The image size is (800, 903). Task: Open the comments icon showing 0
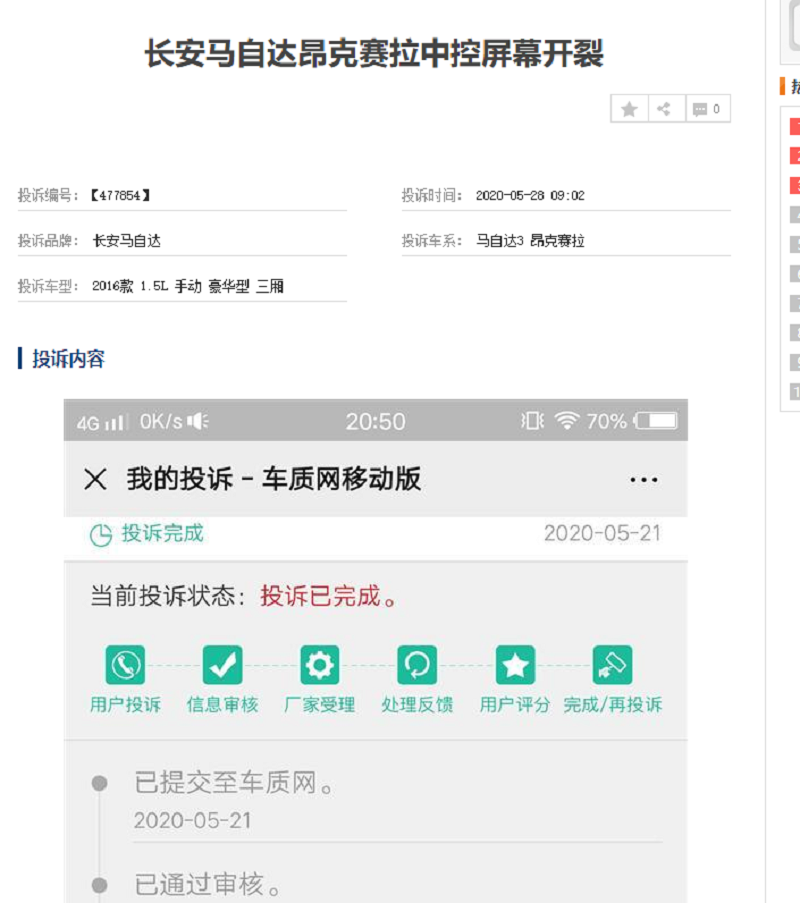pyautogui.click(x=707, y=109)
